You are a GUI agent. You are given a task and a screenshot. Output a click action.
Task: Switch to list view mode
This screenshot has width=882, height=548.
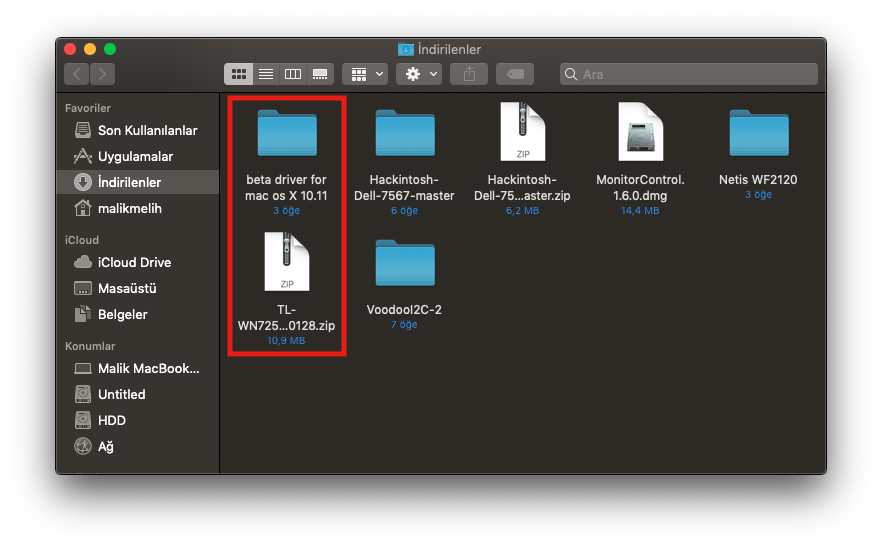pos(266,74)
